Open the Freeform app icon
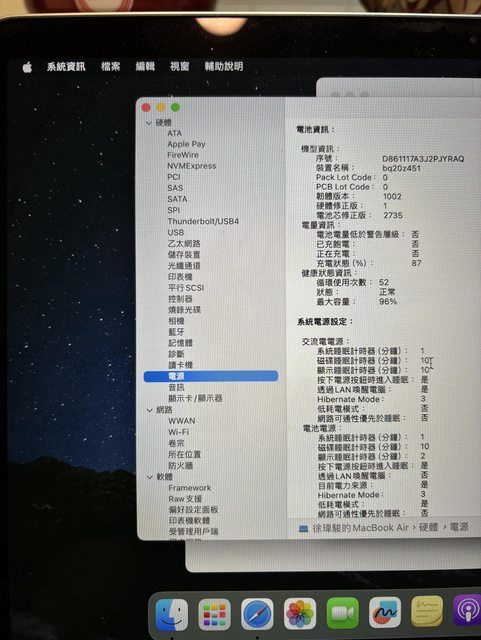 pyautogui.click(x=385, y=612)
